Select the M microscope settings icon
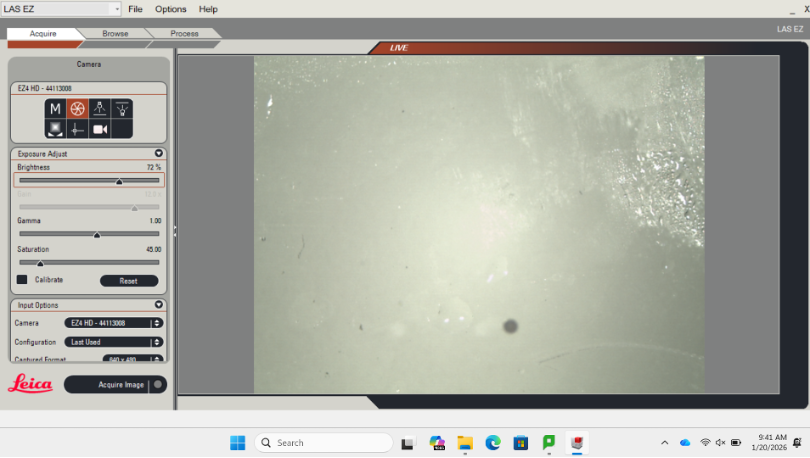Image resolution: width=810 pixels, height=458 pixels. point(55,108)
